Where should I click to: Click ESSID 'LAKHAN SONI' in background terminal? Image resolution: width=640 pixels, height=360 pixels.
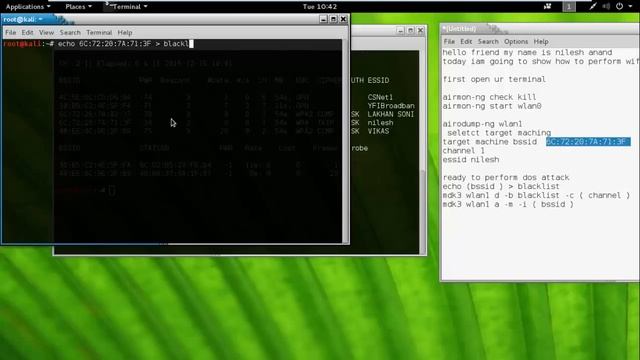click(391, 114)
